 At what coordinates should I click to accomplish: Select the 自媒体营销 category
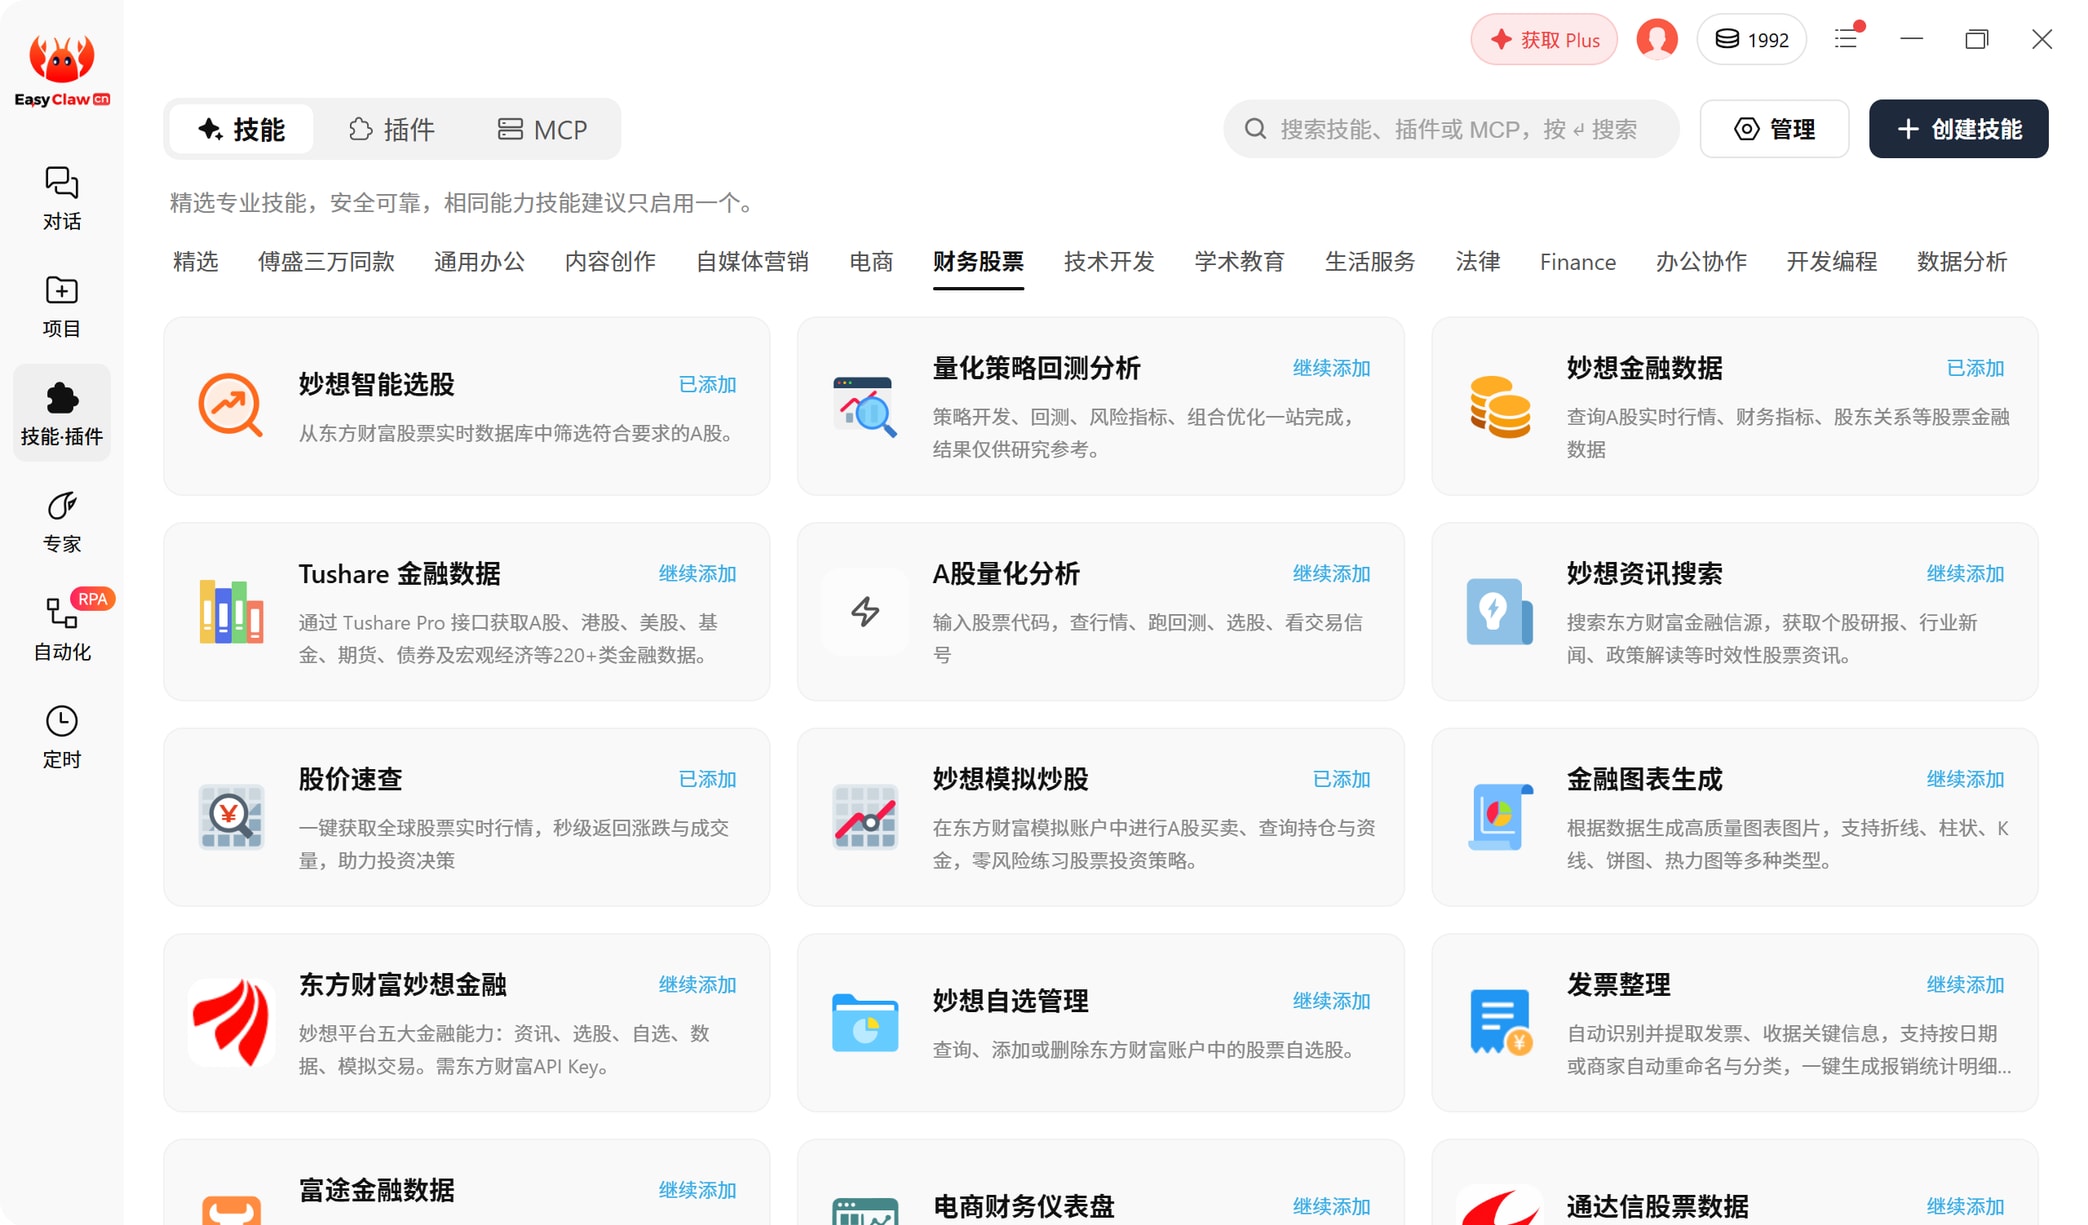coord(752,262)
